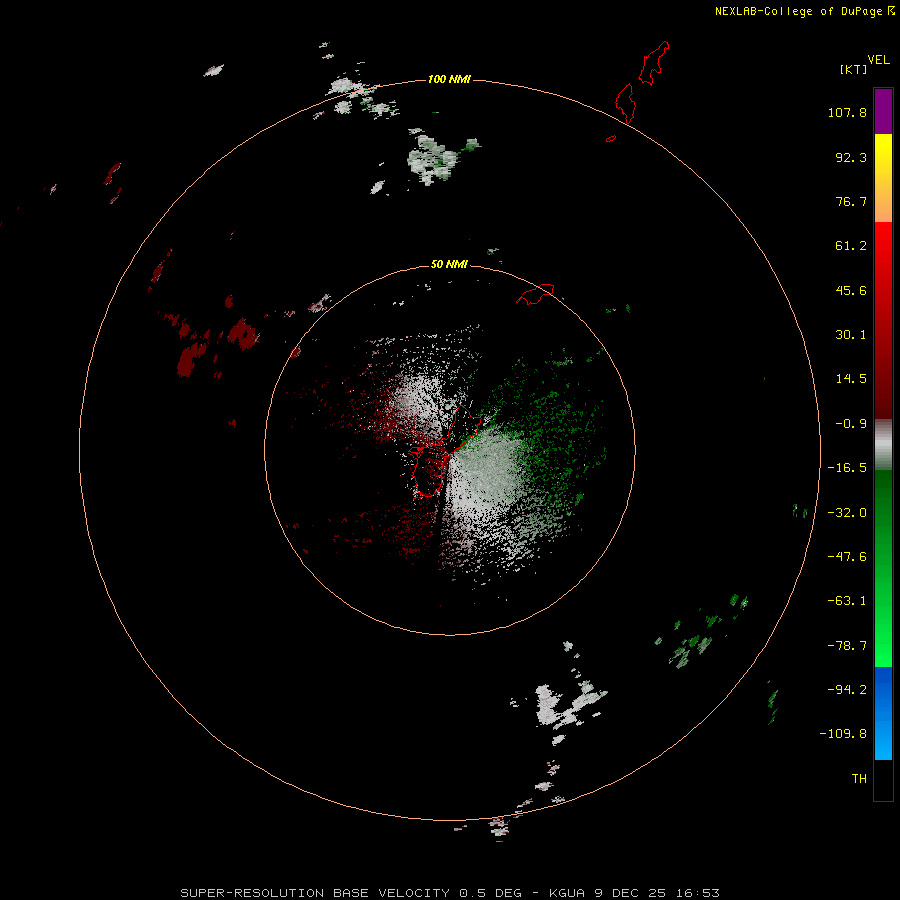900x900 pixels.
Task: Click the [KT] units label
Action: pos(854,69)
